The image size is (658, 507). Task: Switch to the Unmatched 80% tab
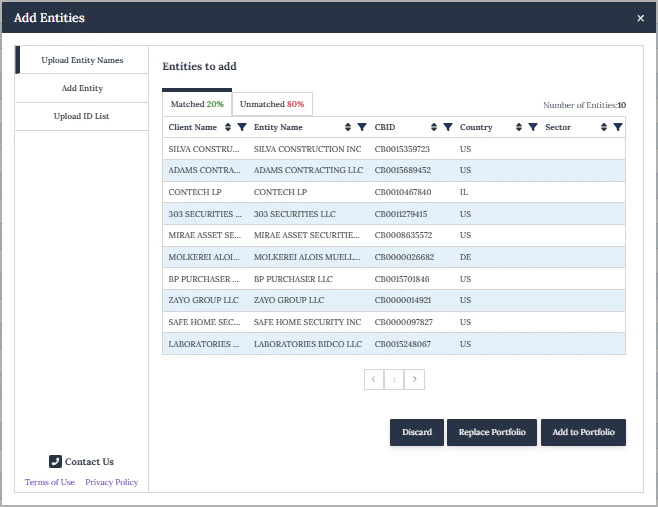pyautogui.click(x=272, y=104)
